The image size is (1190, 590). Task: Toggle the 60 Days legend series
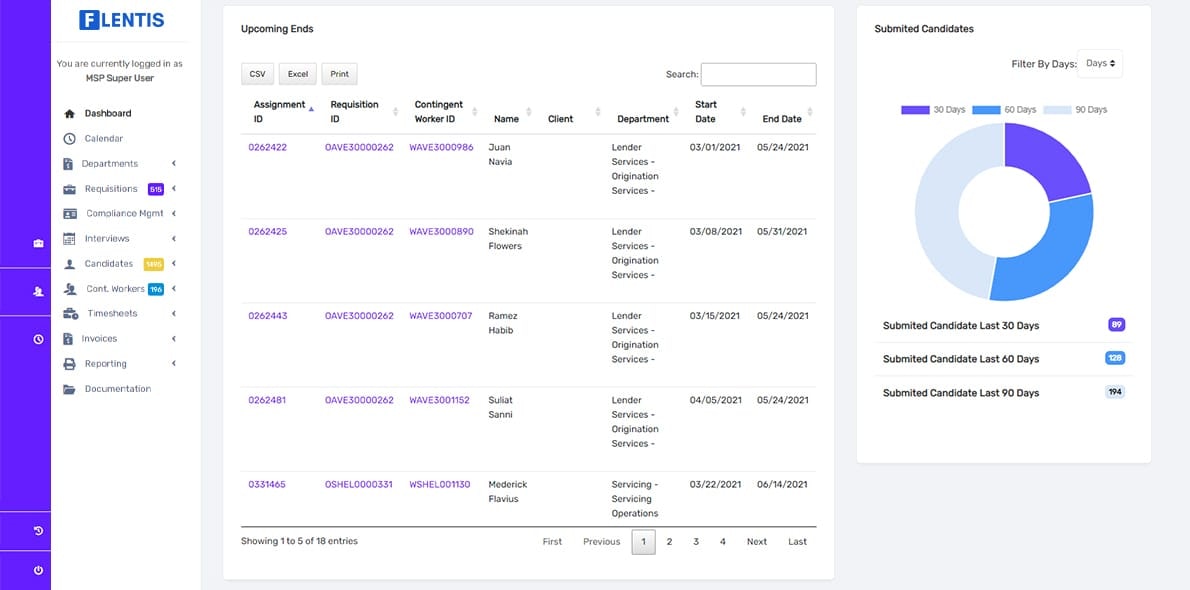point(1003,110)
